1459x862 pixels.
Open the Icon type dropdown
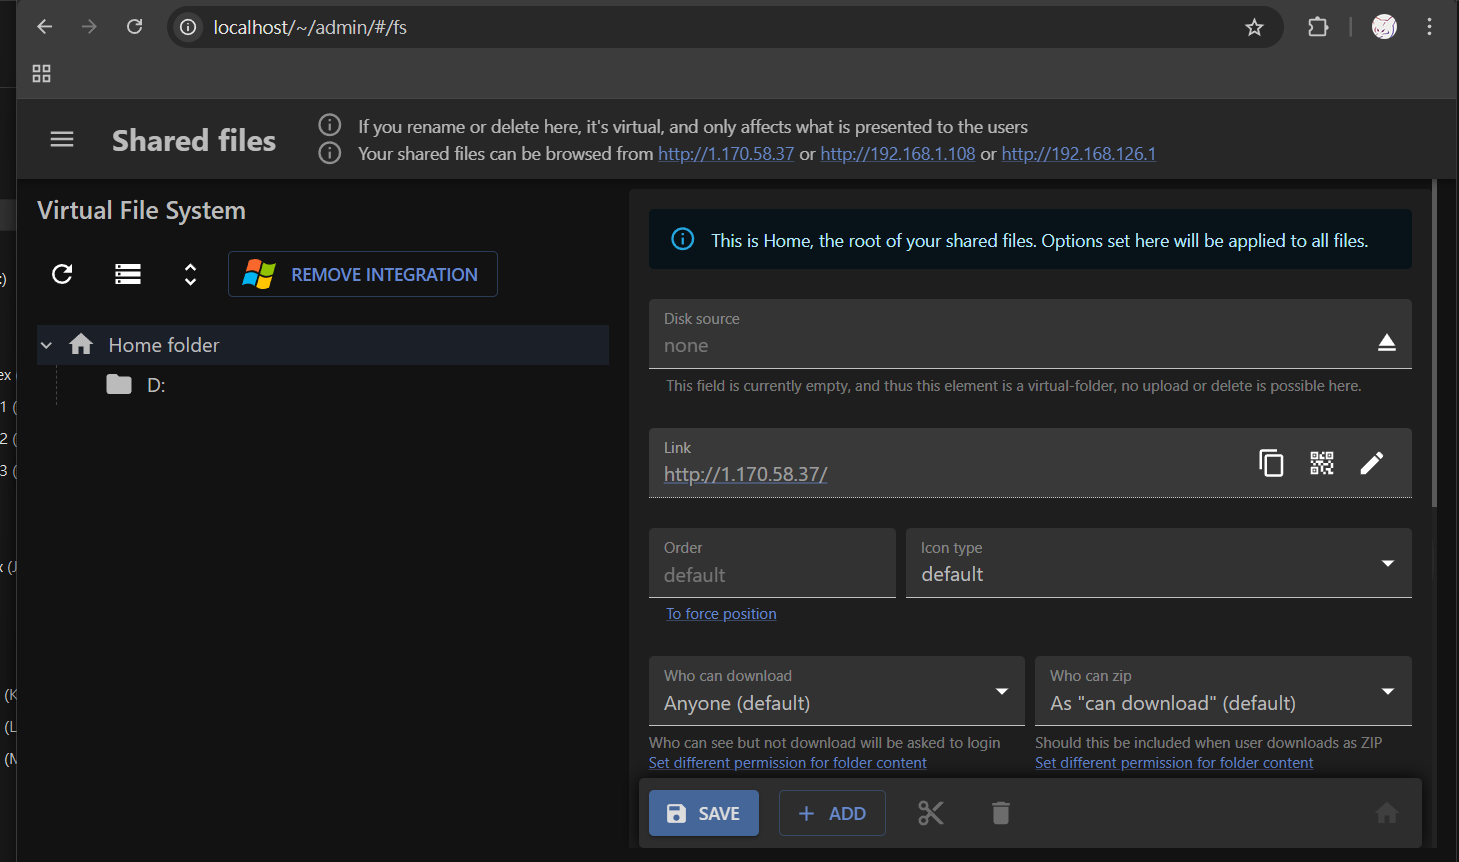point(1158,564)
